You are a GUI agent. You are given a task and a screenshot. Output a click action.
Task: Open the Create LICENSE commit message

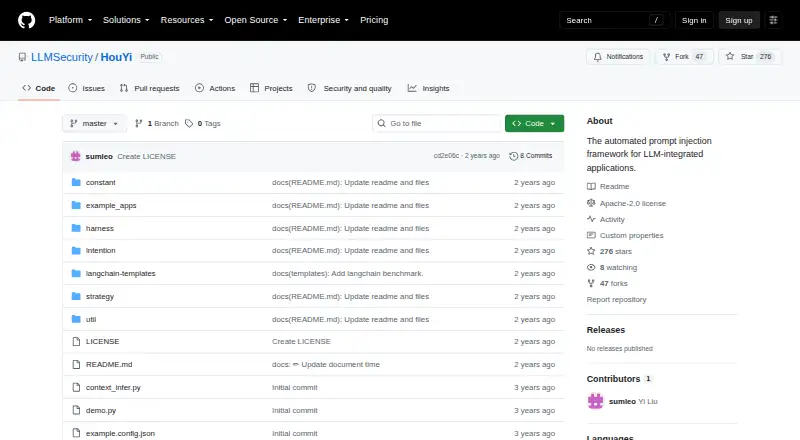tap(146, 156)
